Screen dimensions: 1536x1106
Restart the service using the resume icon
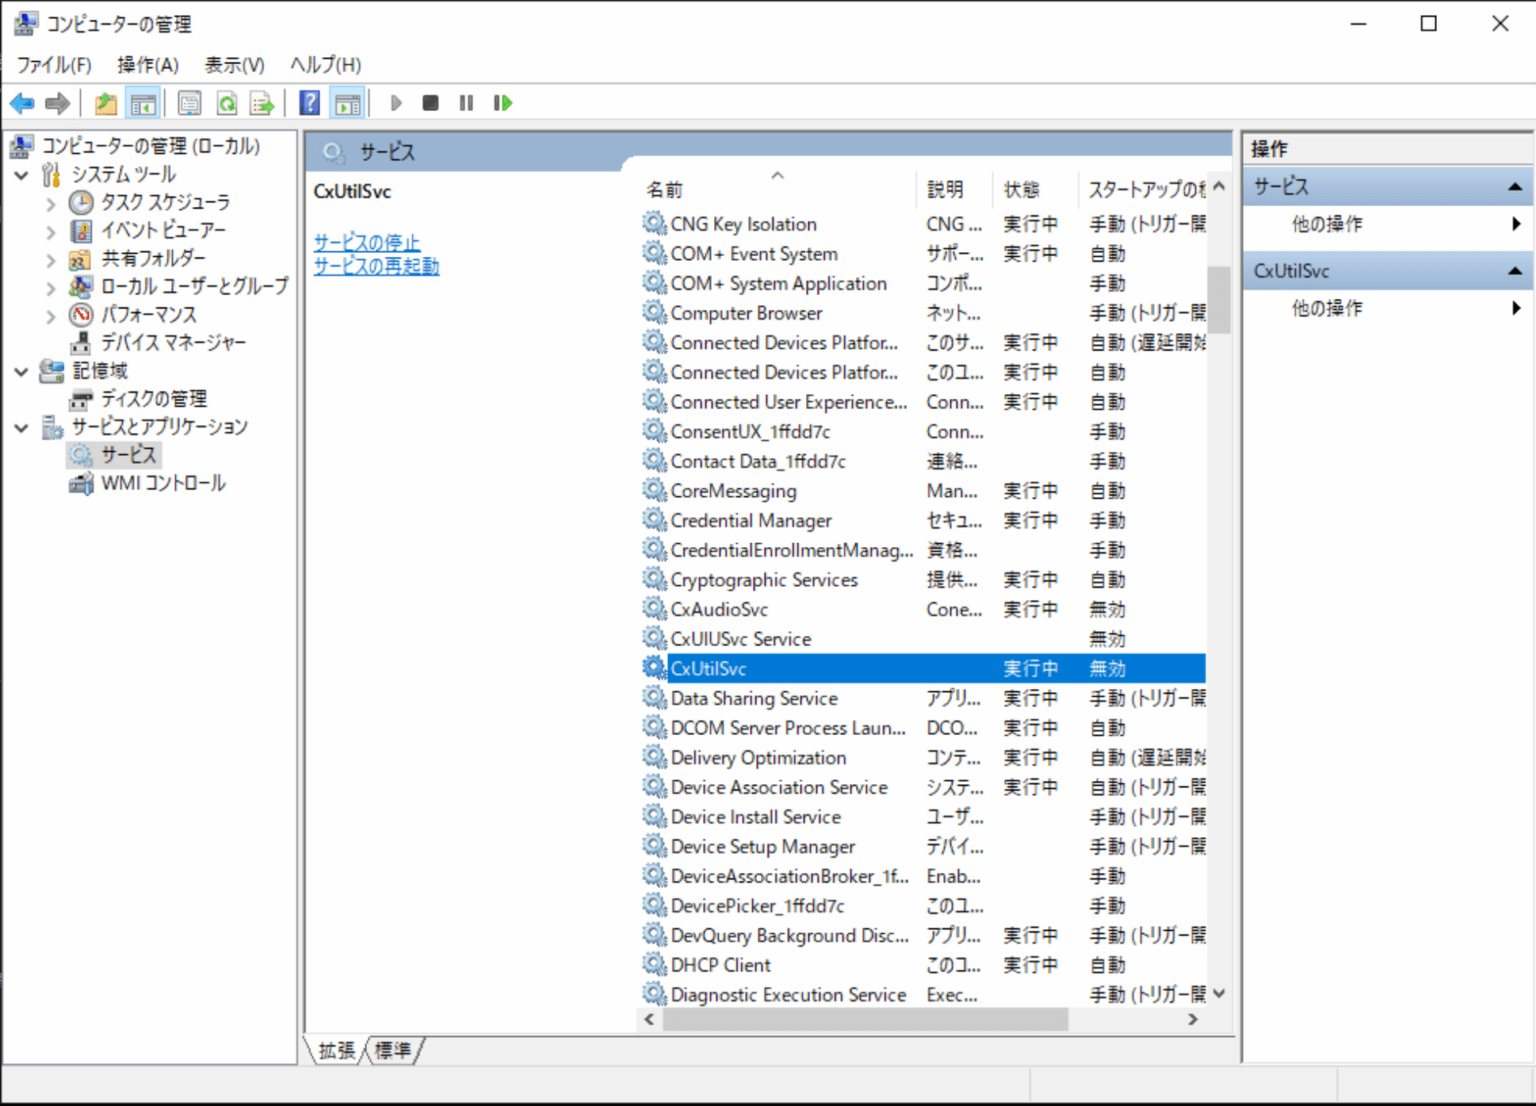click(x=503, y=102)
